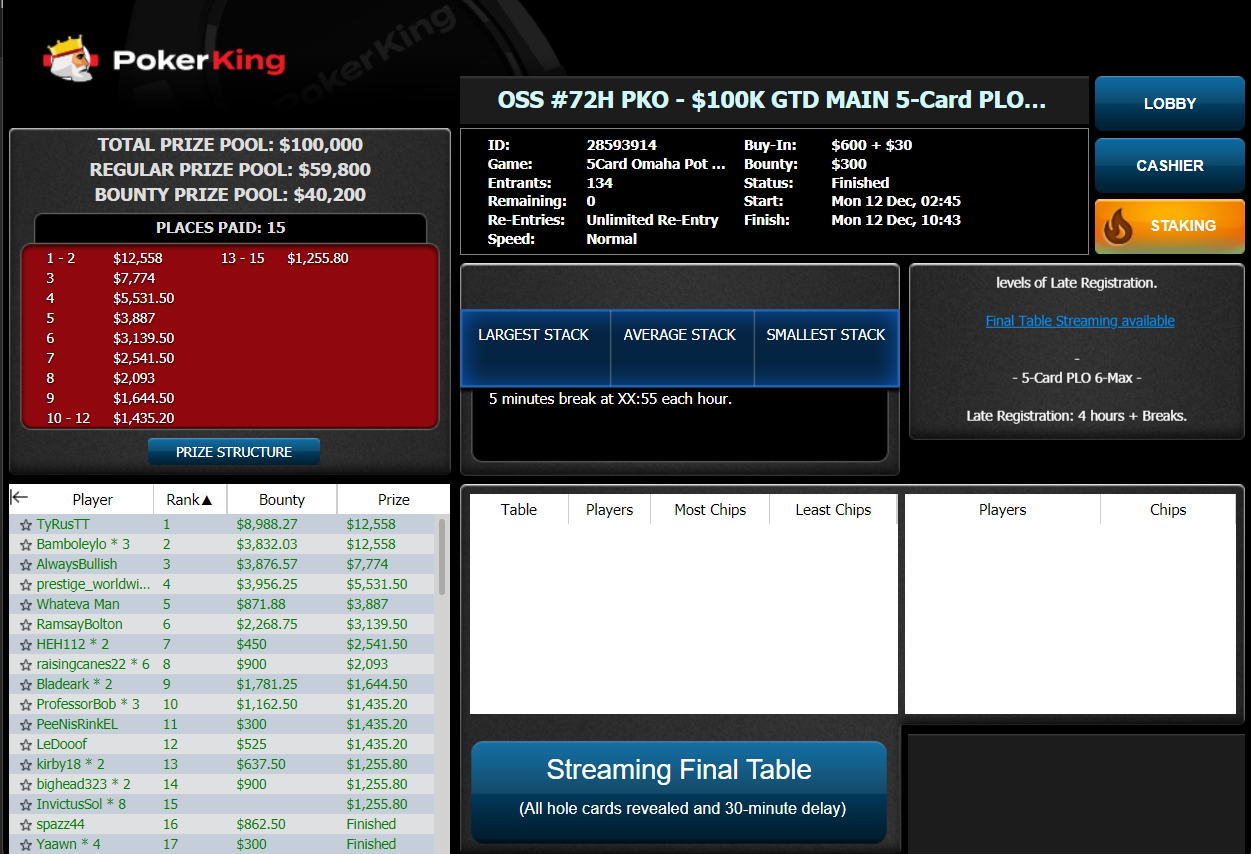The image size is (1251, 854).
Task: Click the Prize Structure button
Action: (234, 452)
